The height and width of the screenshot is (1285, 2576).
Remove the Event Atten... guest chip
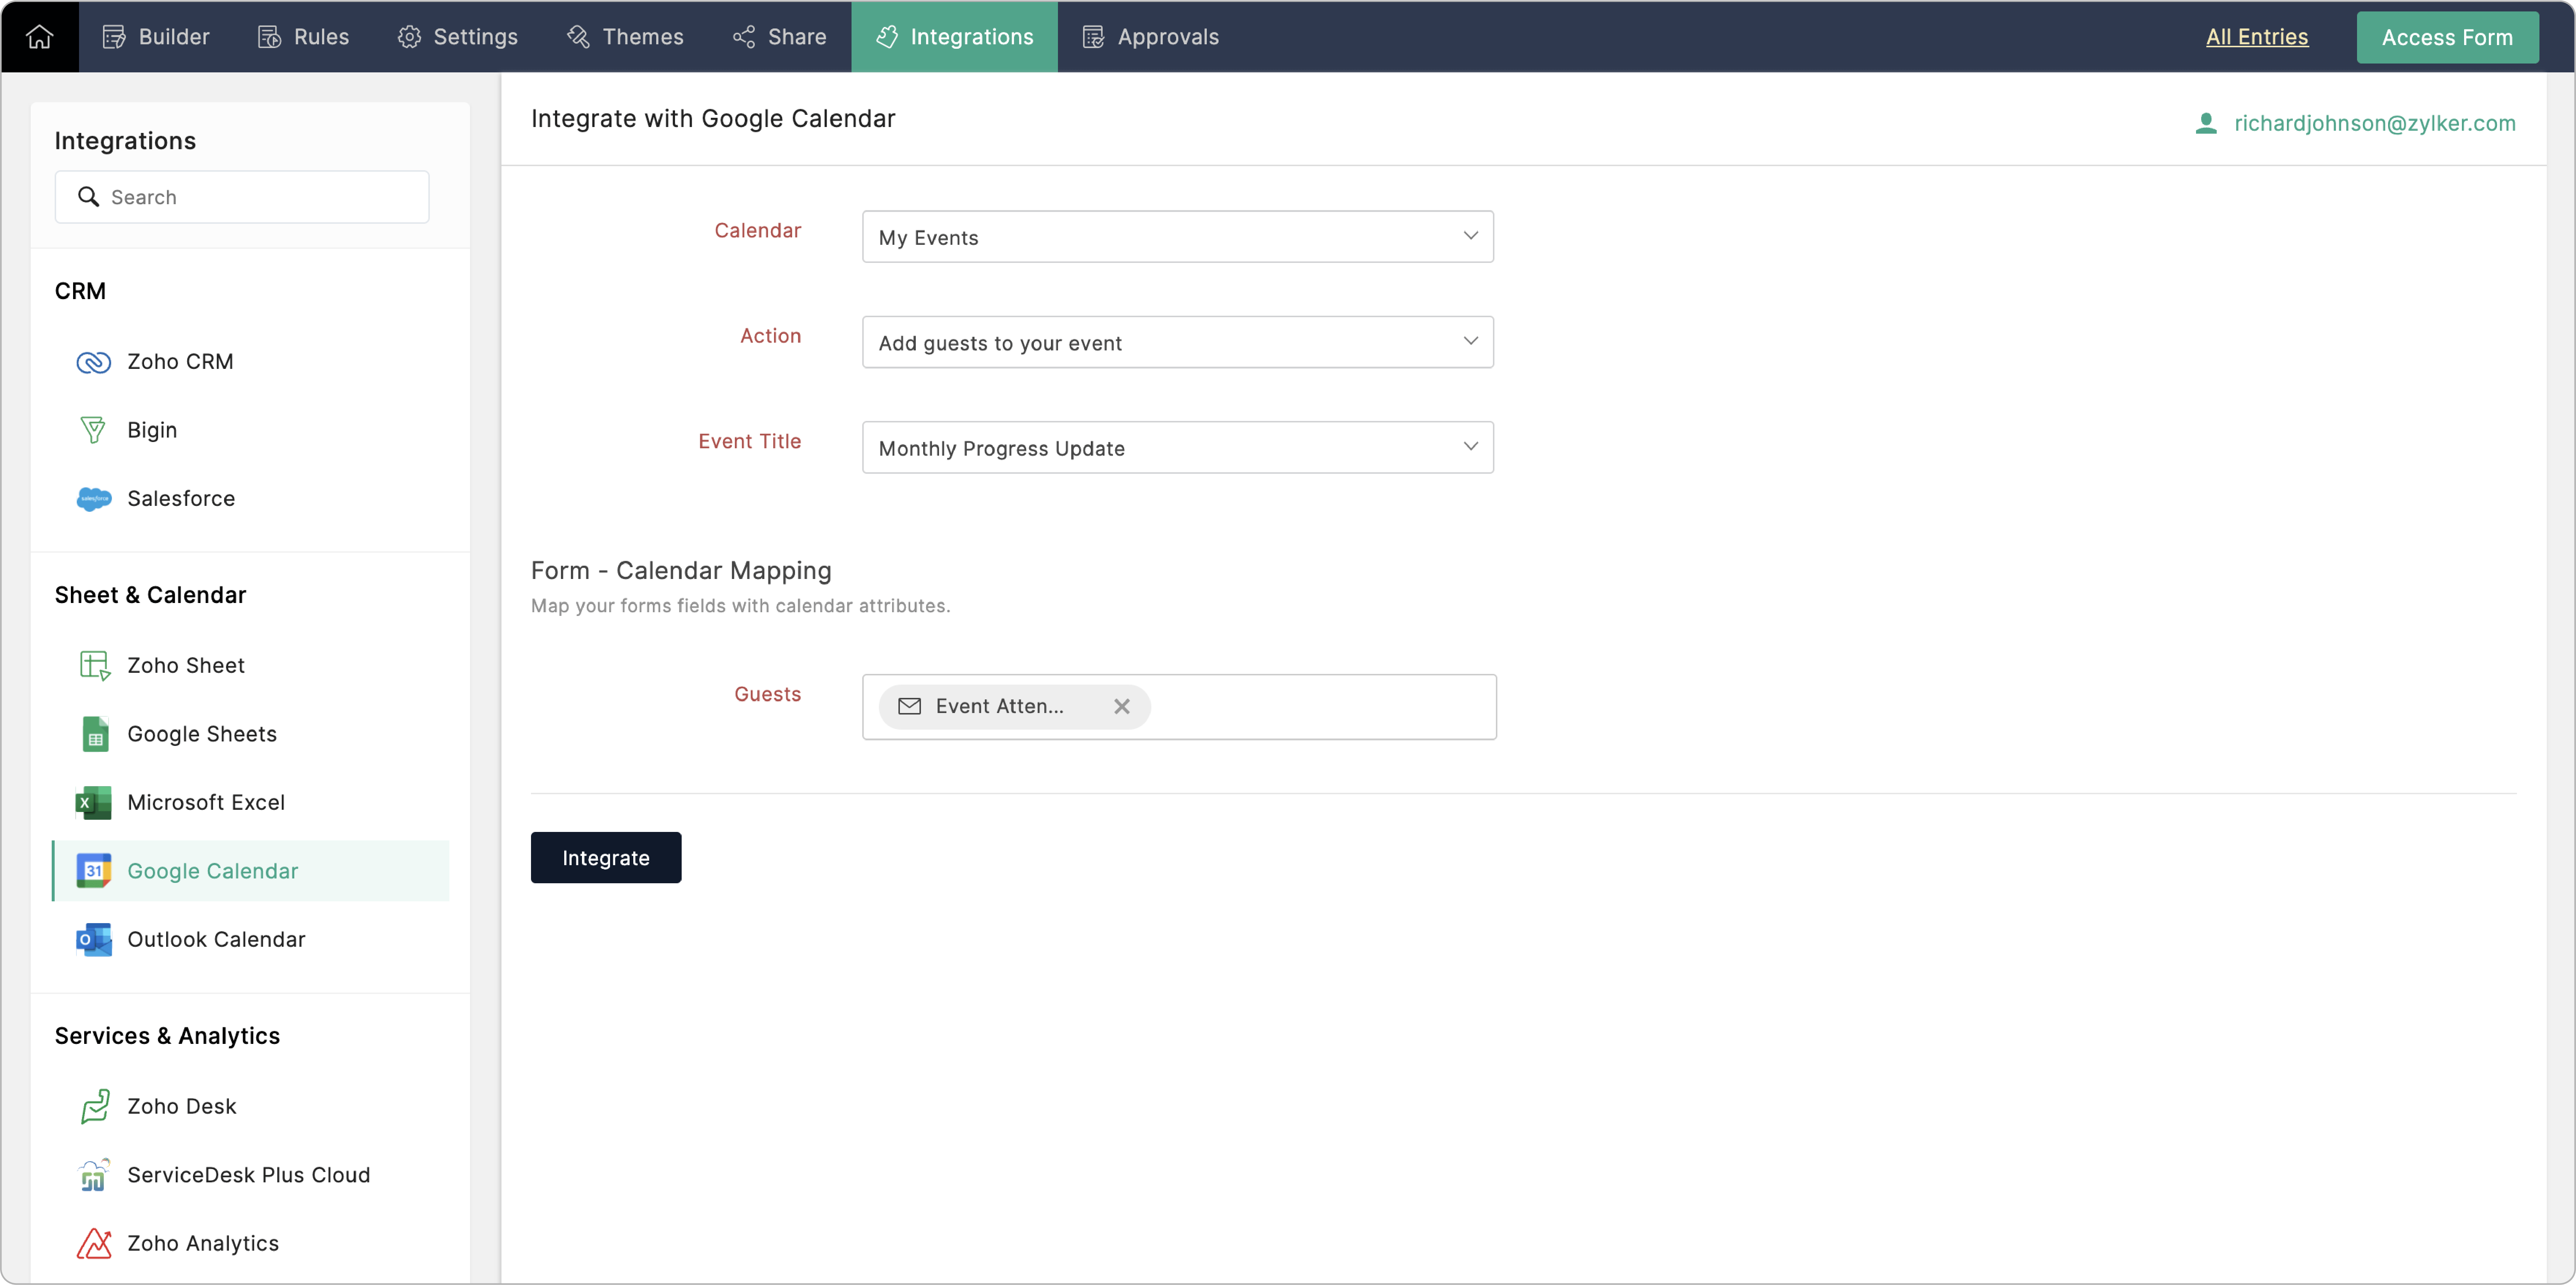point(1122,707)
